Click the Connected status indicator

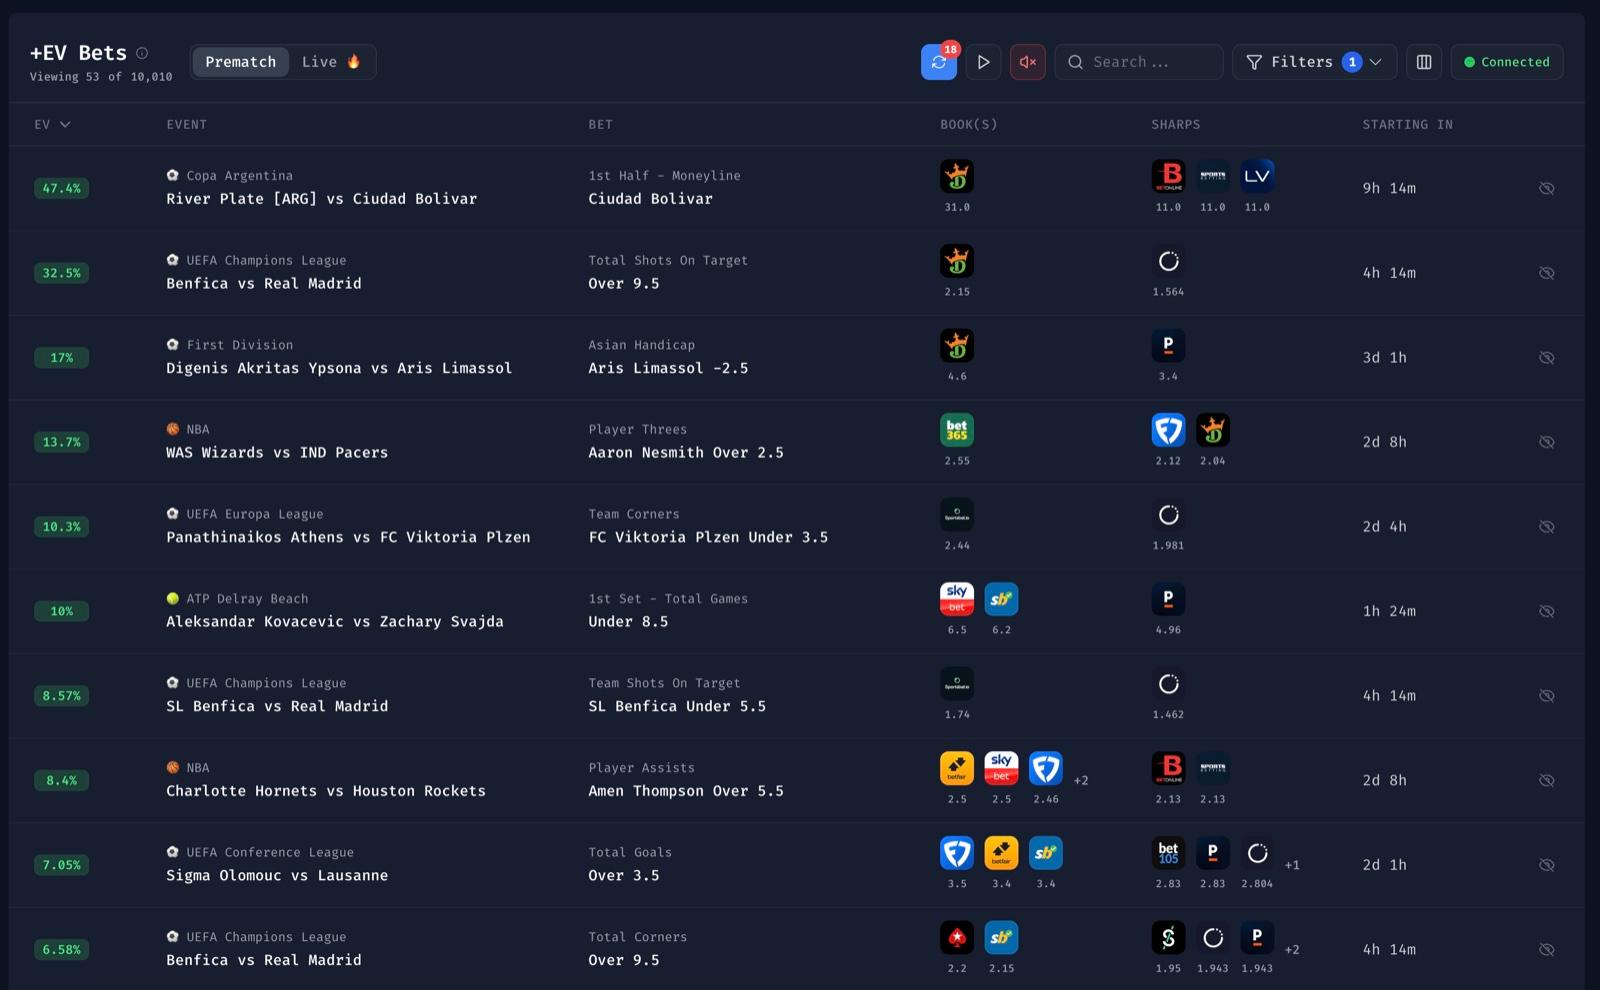1506,61
